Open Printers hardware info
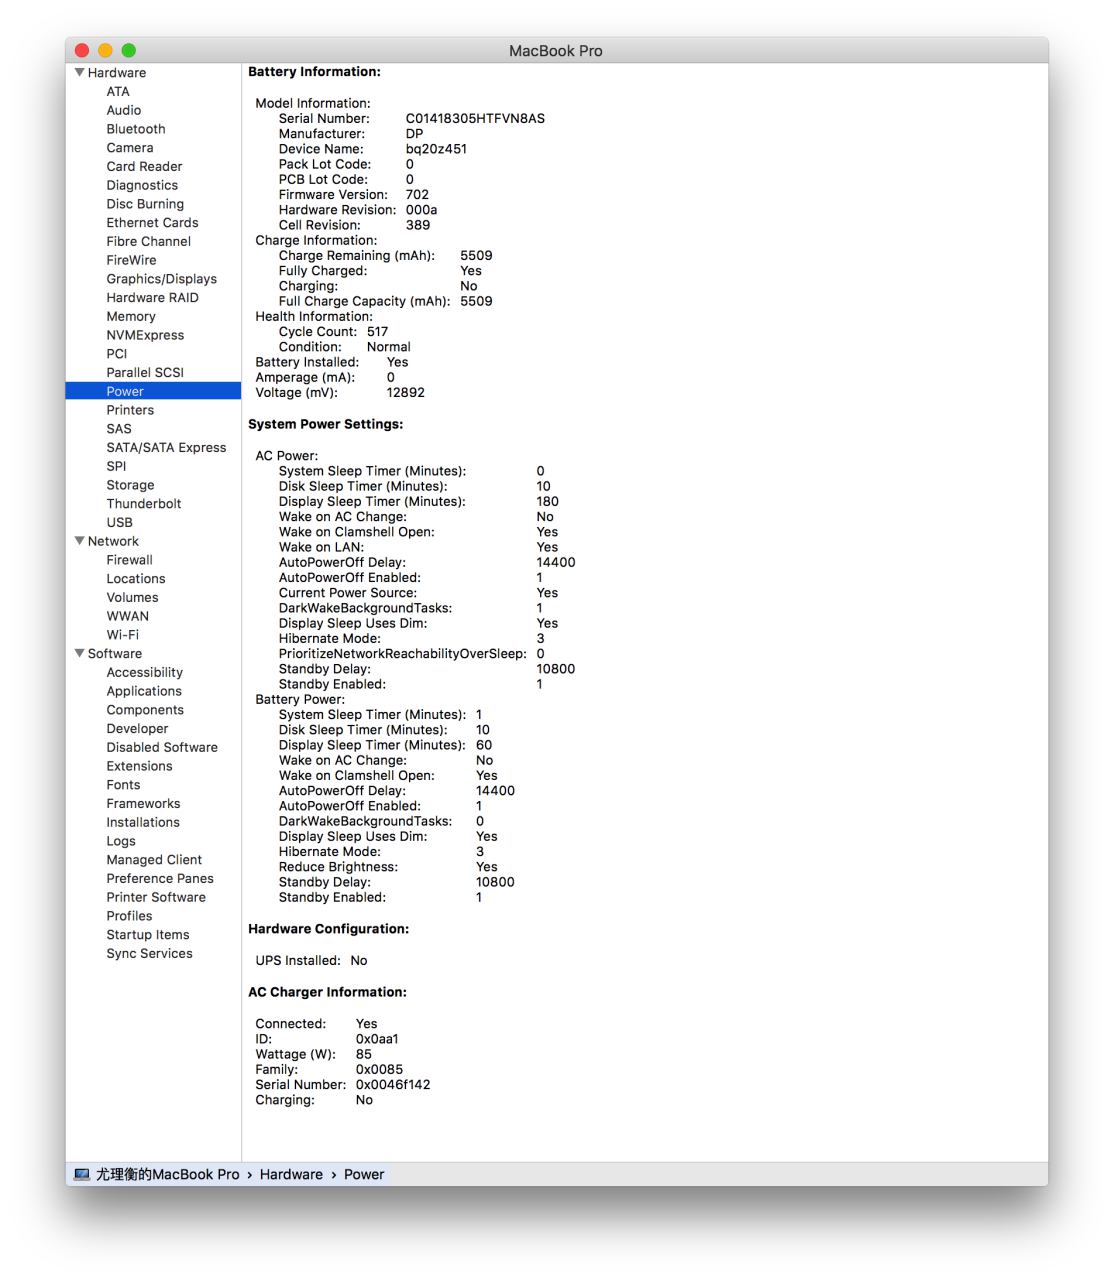This screenshot has width=1114, height=1280. (x=130, y=410)
